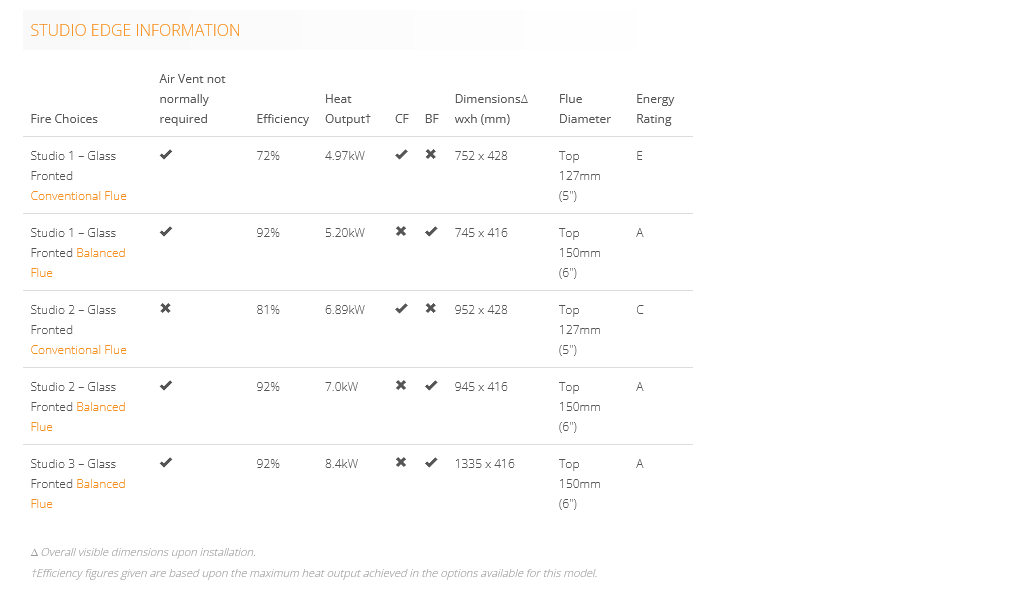Click the 8.4kW heat output cell
The width and height of the screenshot is (1030, 590).
341,464
